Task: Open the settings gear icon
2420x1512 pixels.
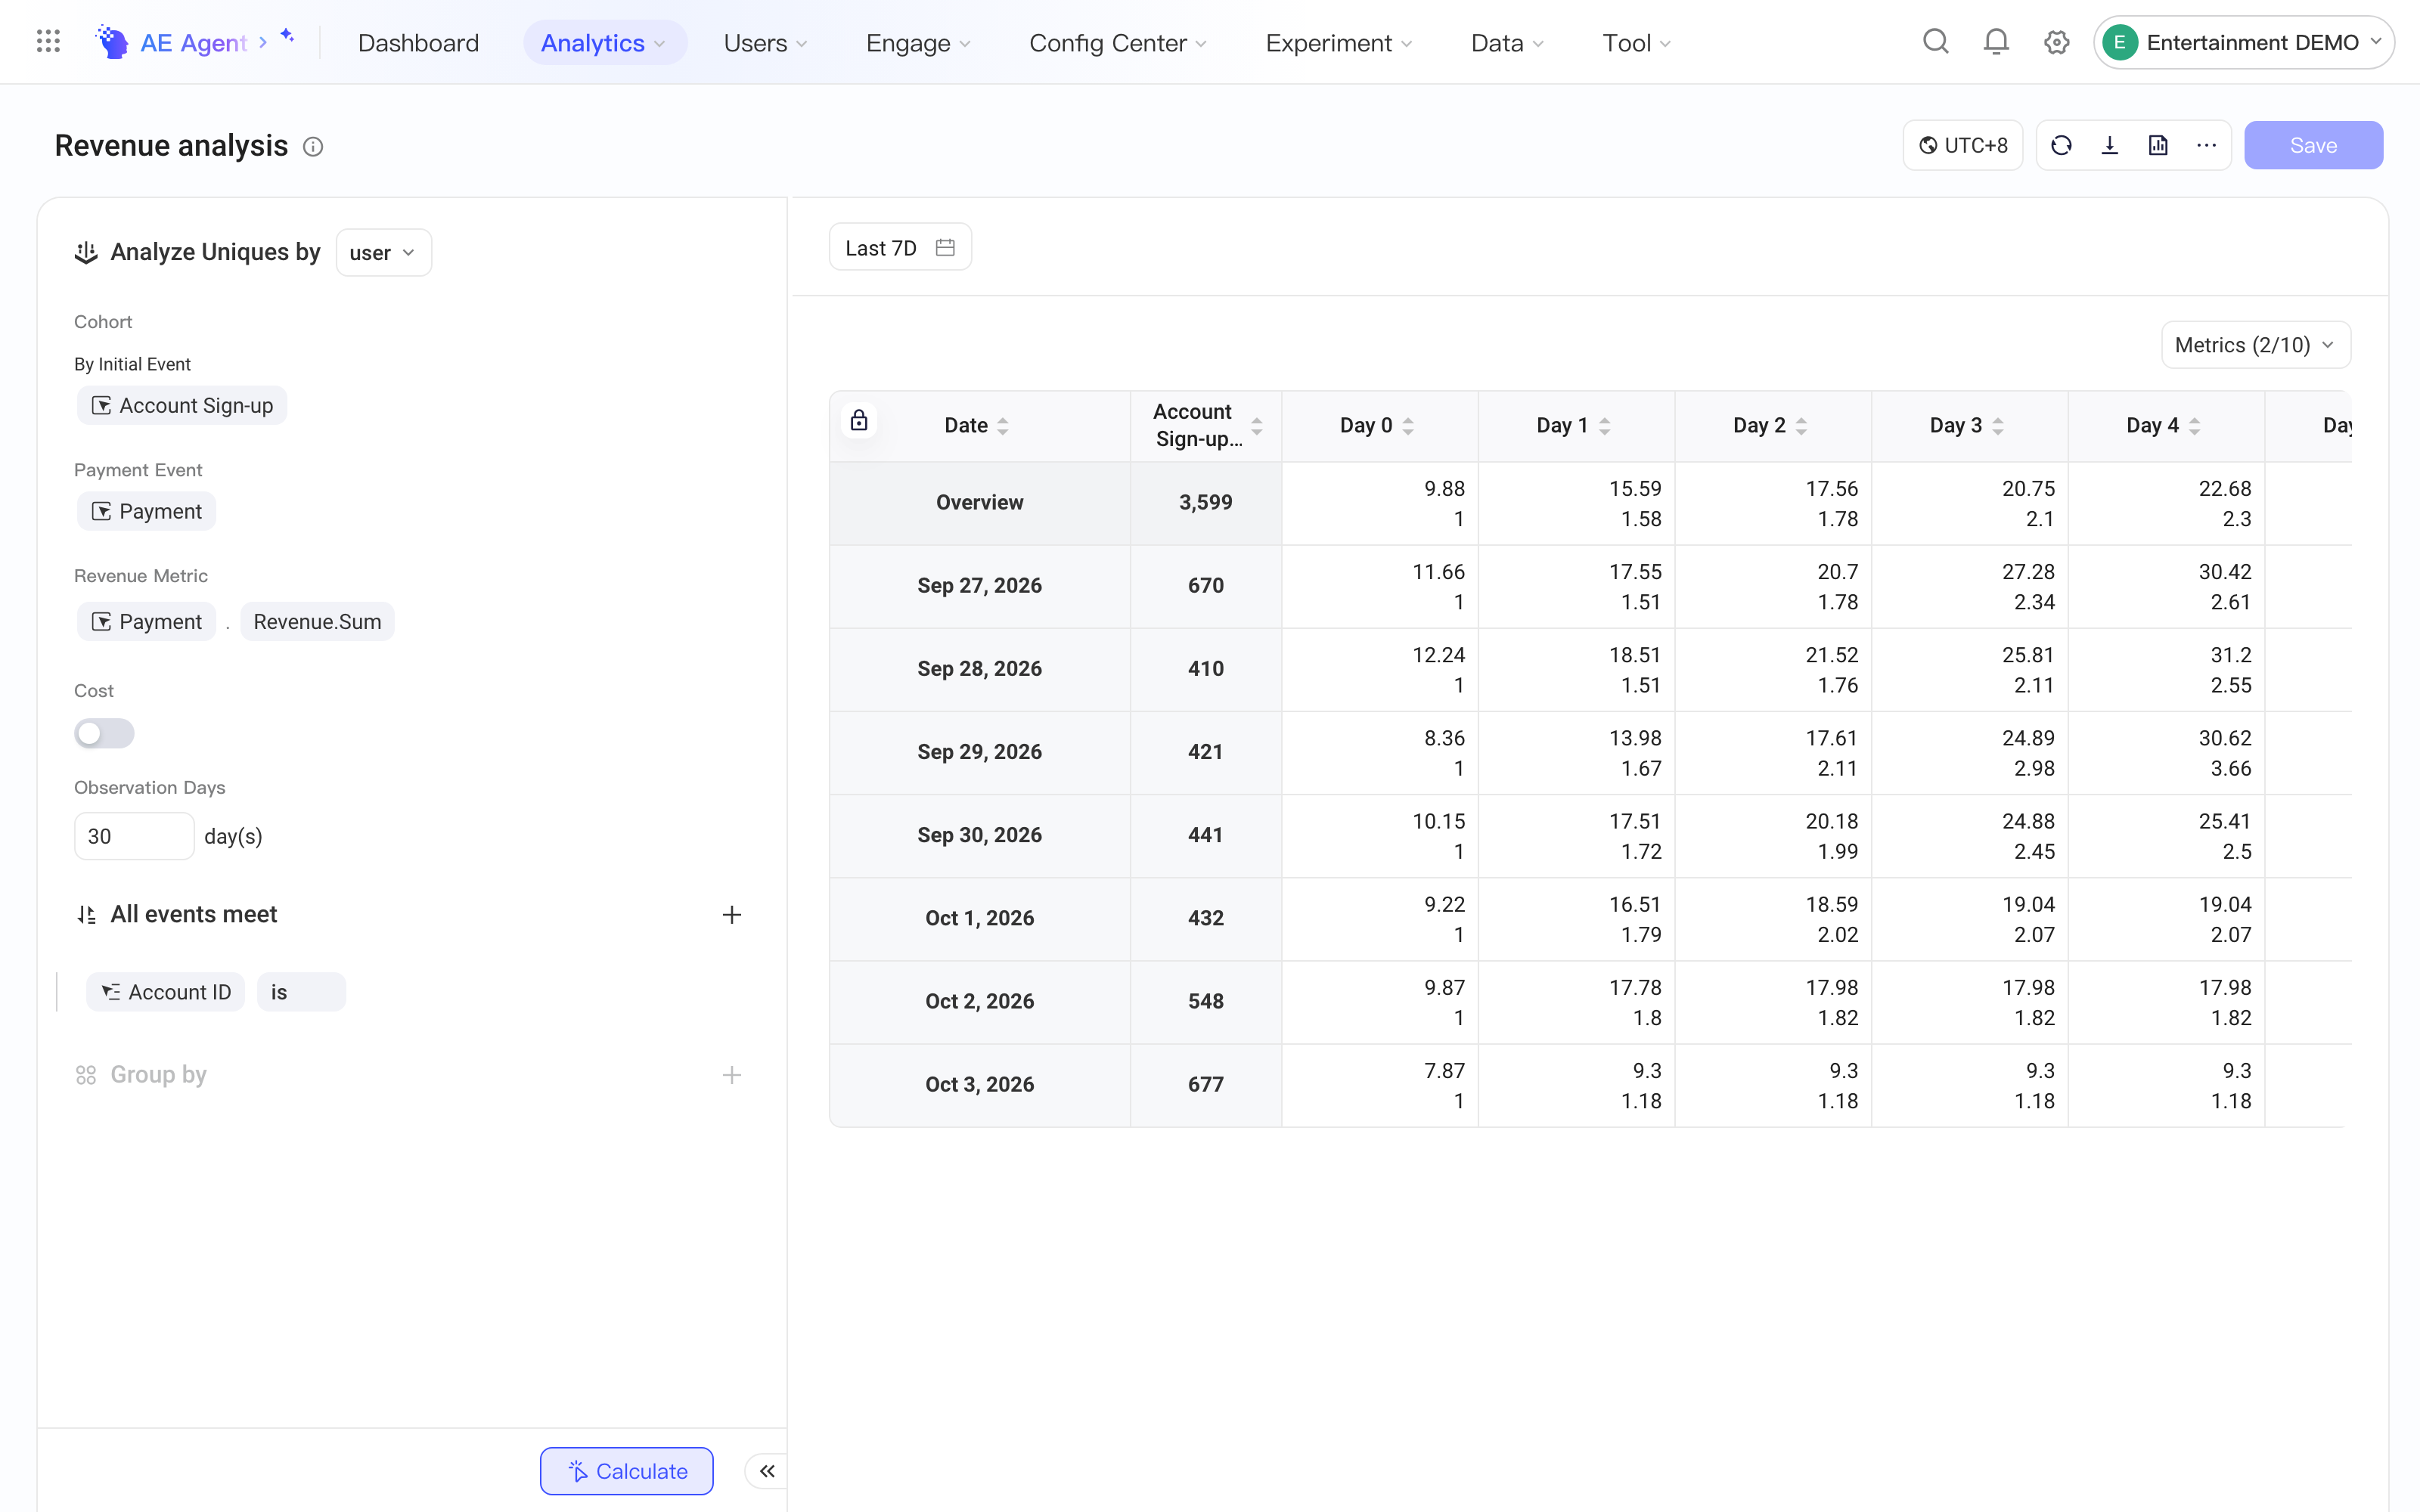Action: click(2057, 42)
